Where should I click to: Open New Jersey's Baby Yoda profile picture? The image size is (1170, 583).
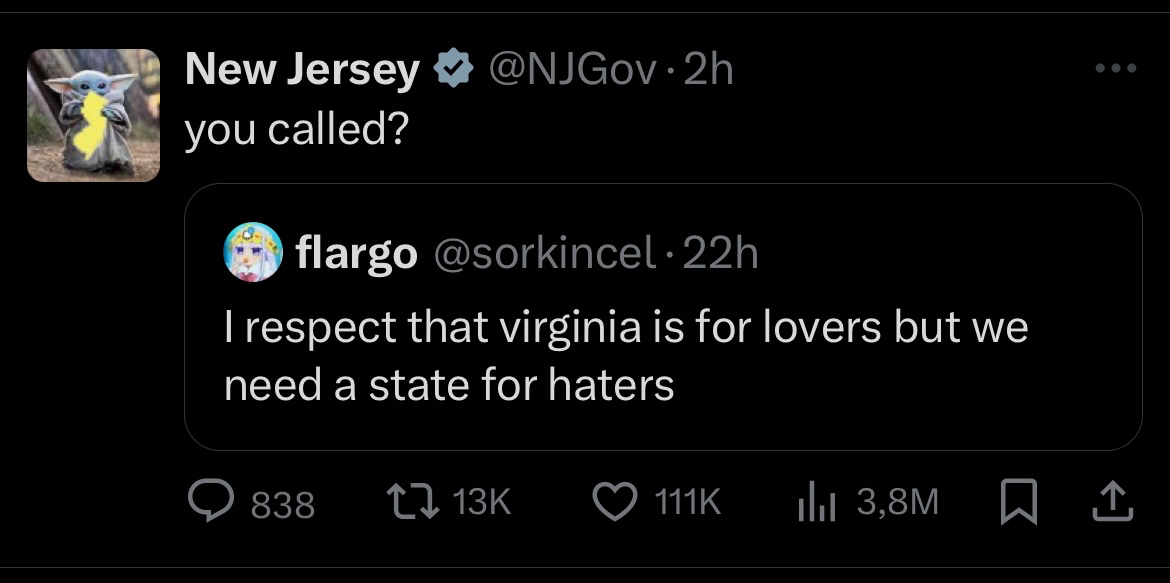tap(93, 115)
